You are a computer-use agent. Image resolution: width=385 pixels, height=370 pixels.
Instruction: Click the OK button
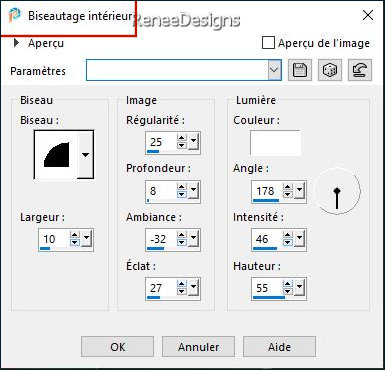point(118,347)
